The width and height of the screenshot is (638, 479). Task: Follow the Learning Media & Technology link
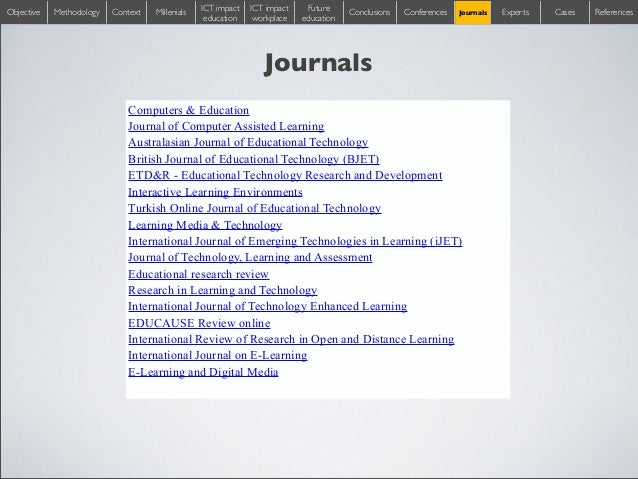(205, 225)
